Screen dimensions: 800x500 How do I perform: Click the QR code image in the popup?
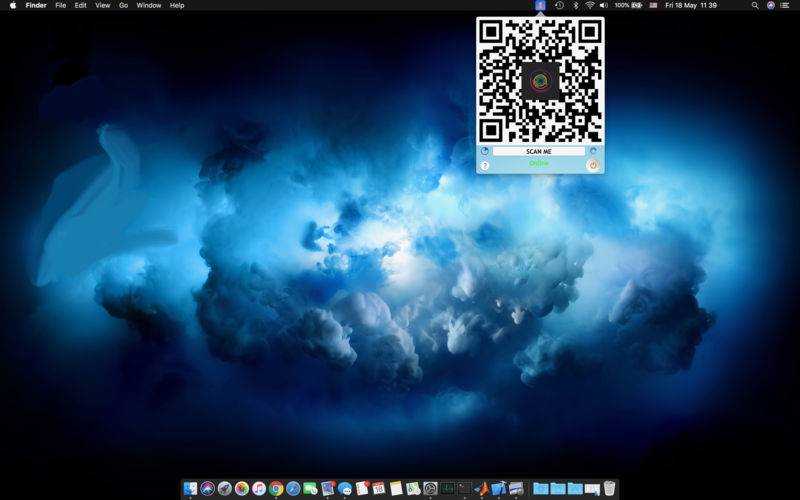pyautogui.click(x=540, y=81)
